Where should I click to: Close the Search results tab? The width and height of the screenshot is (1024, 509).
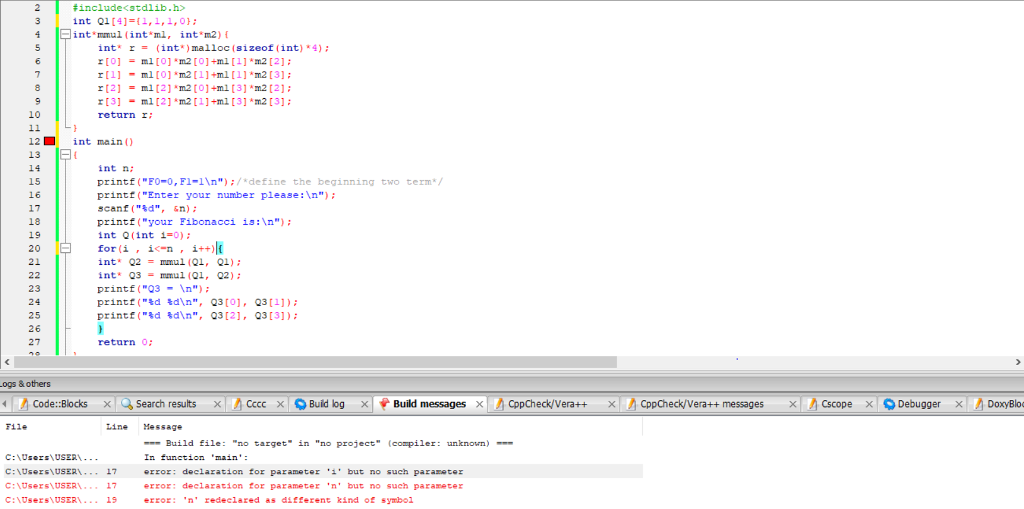tap(216, 404)
